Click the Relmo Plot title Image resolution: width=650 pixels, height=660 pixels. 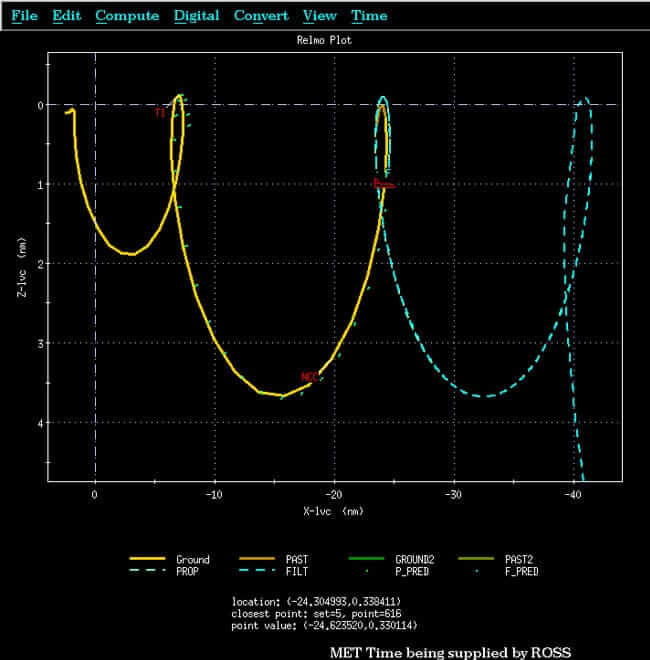[x=324, y=41]
